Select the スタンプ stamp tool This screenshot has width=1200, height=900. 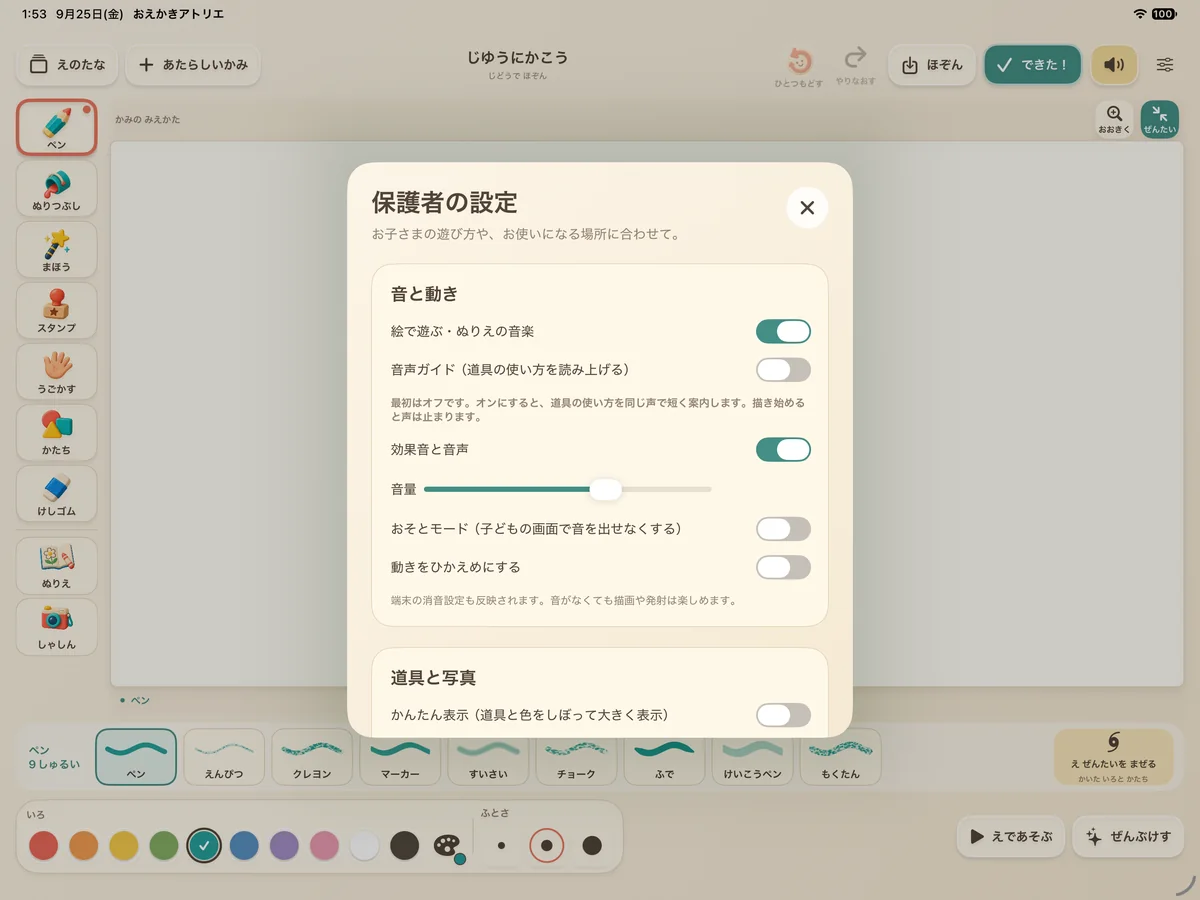(x=57, y=311)
